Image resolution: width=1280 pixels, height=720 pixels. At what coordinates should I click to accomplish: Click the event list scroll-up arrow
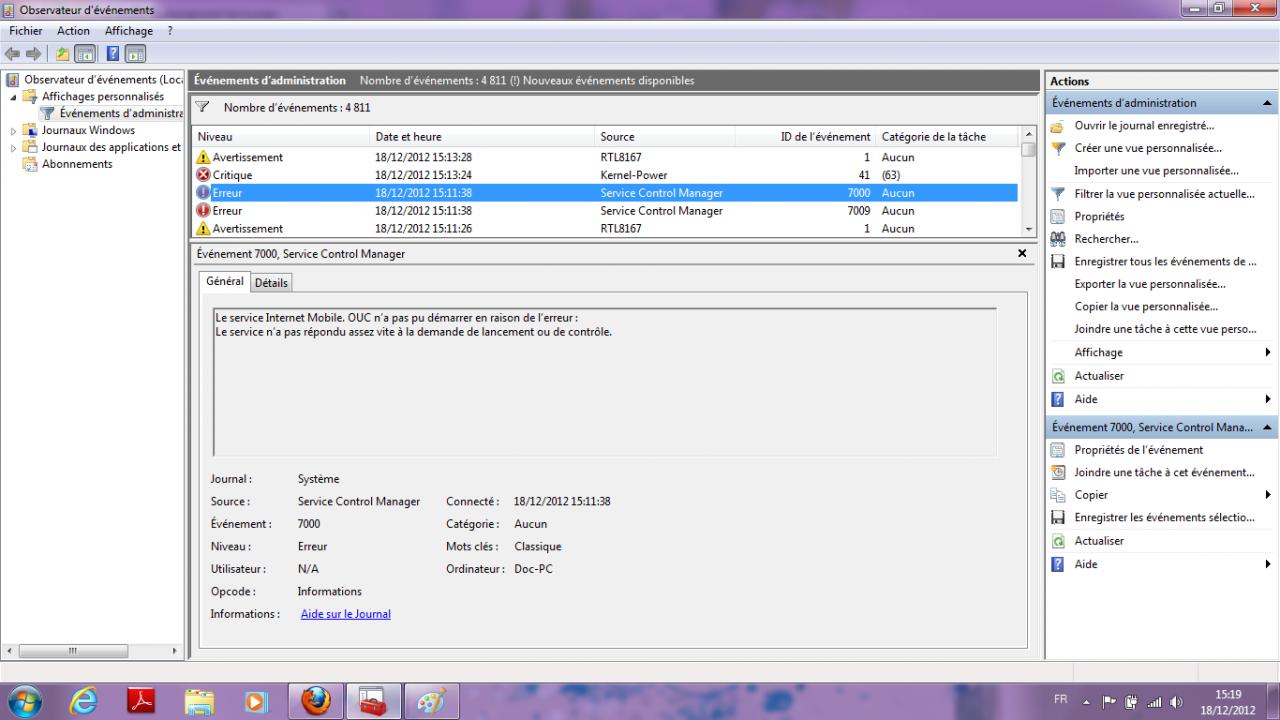pyautogui.click(x=1028, y=135)
